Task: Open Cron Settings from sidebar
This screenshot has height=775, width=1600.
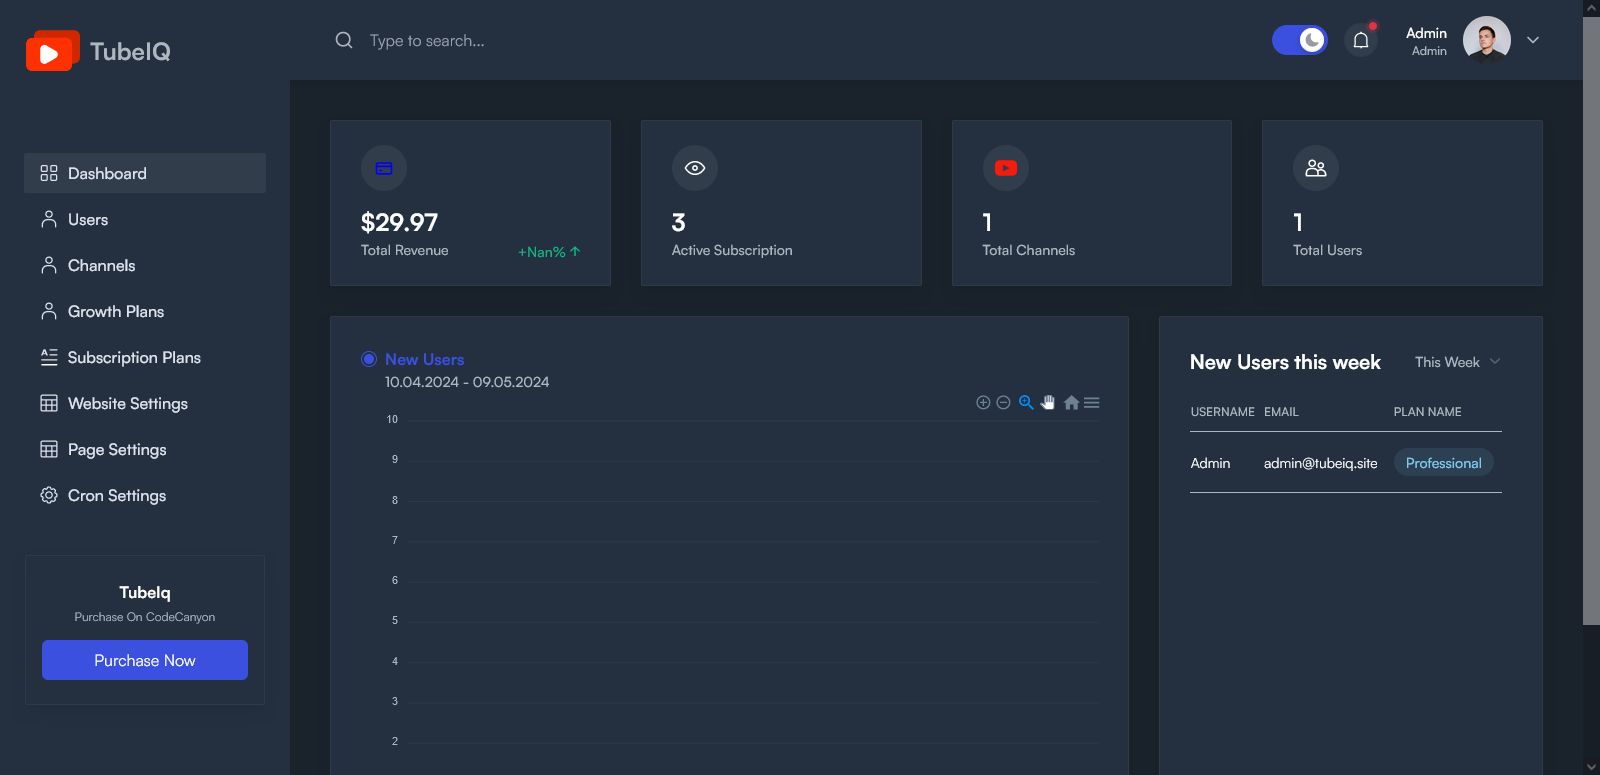Action: pyautogui.click(x=116, y=496)
